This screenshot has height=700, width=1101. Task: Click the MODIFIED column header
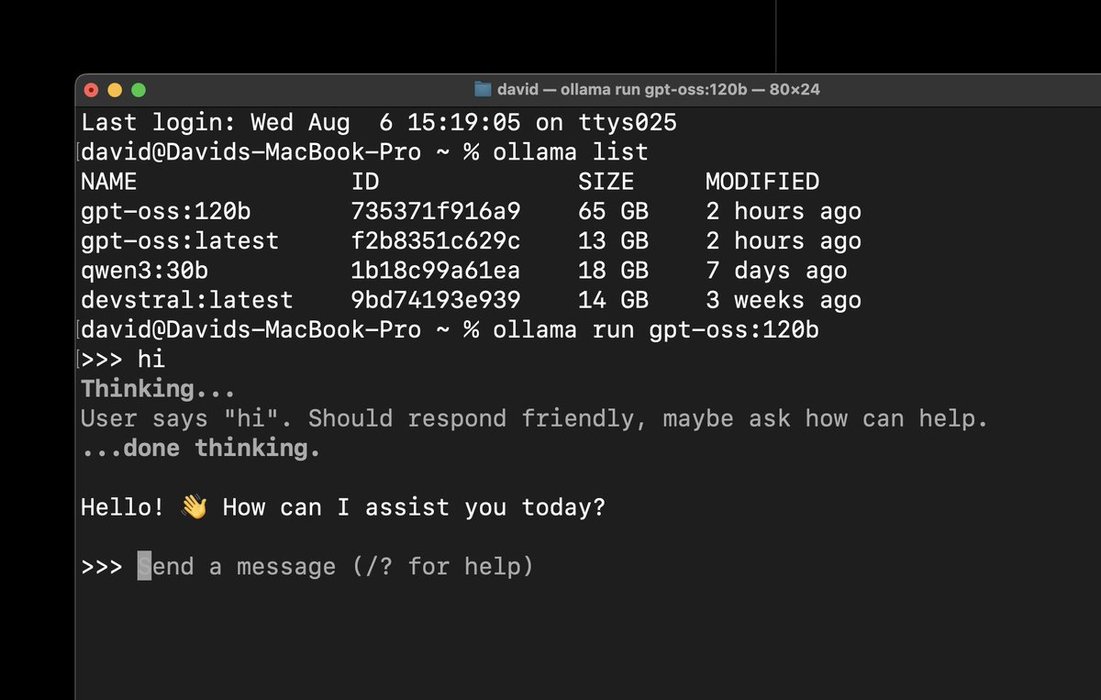762,182
